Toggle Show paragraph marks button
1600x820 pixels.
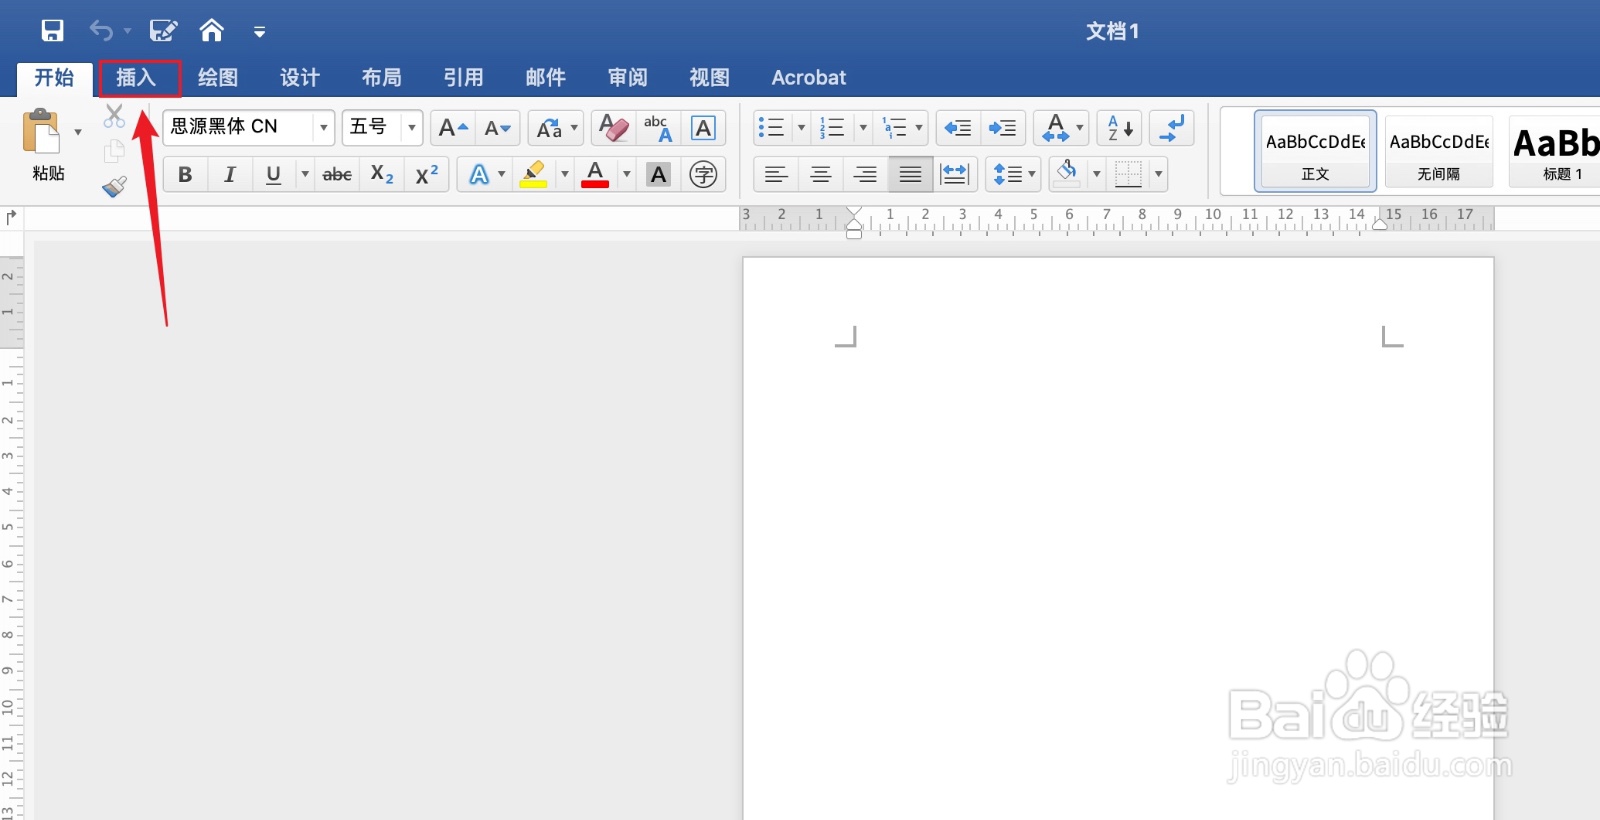tap(1172, 127)
